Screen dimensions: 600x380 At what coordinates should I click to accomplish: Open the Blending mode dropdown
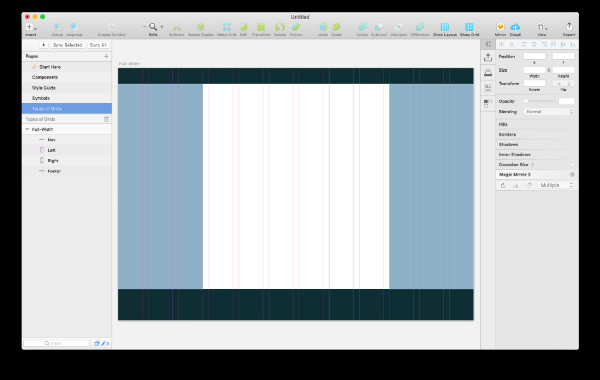549,112
